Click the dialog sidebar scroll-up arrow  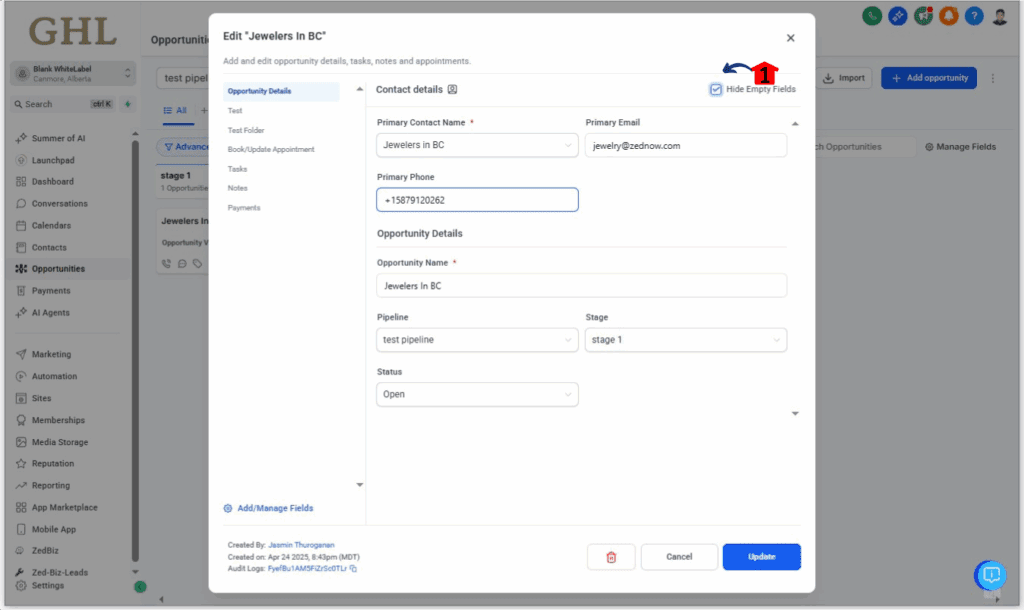pyautogui.click(x=359, y=89)
